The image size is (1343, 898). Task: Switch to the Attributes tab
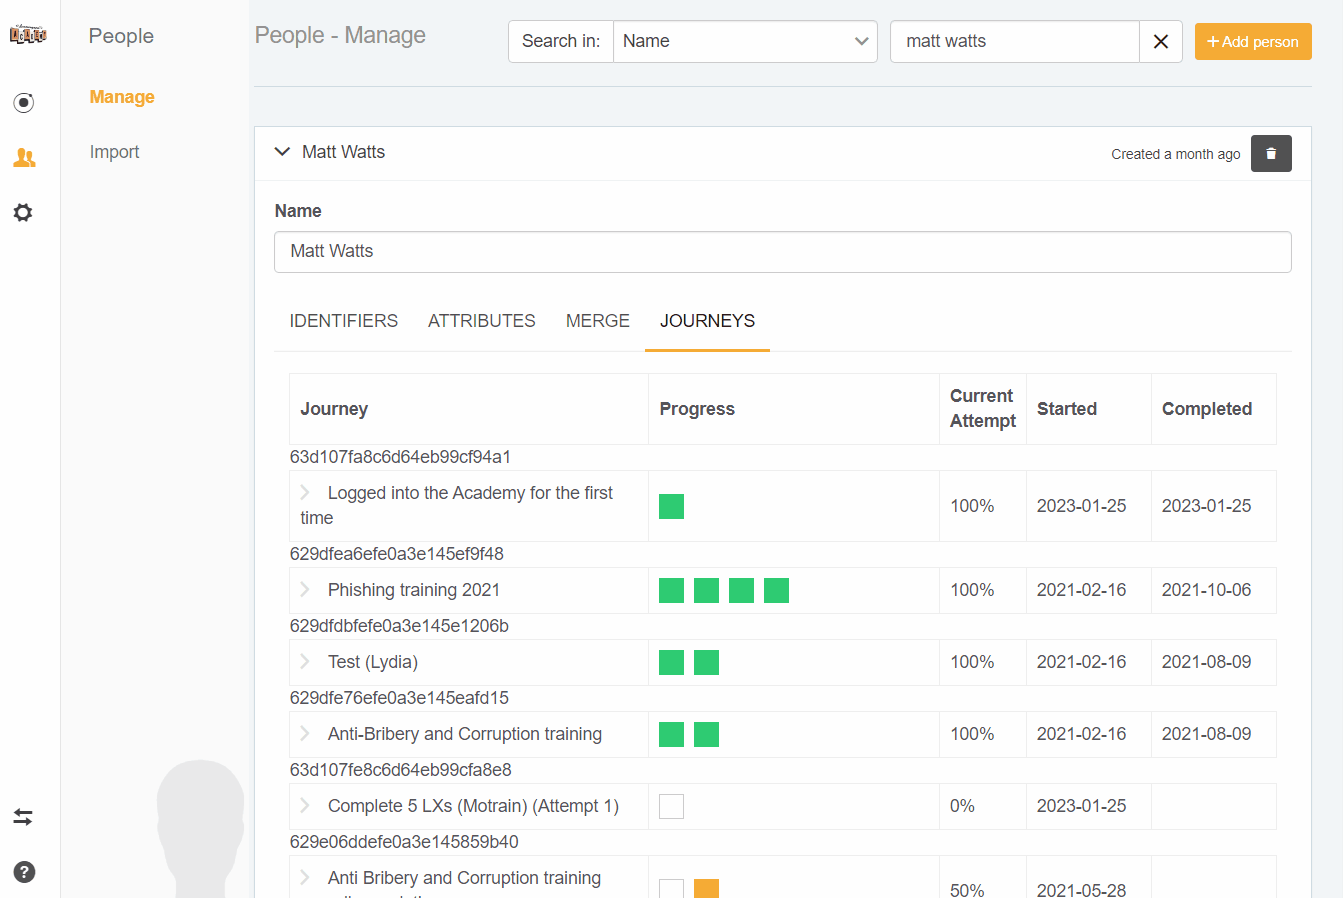481,321
